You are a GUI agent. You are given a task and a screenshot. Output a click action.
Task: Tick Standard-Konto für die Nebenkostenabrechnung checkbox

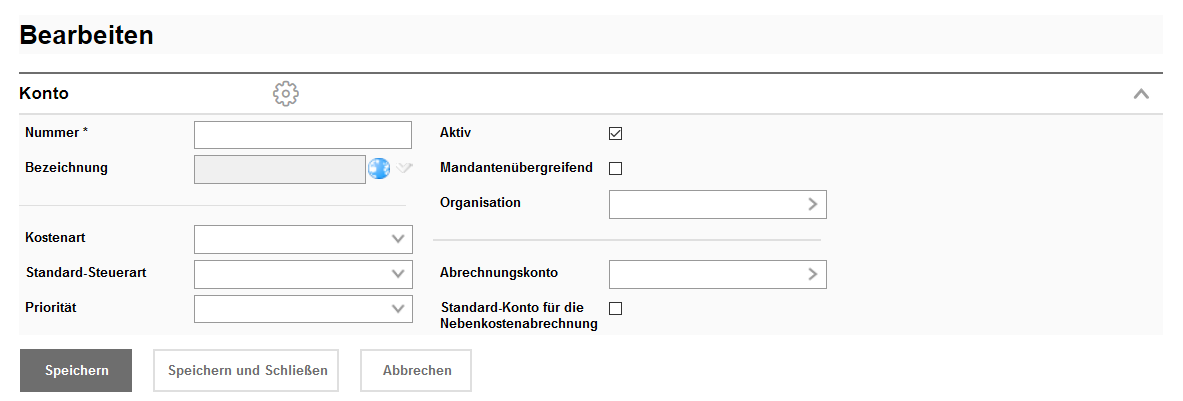pyautogui.click(x=616, y=309)
